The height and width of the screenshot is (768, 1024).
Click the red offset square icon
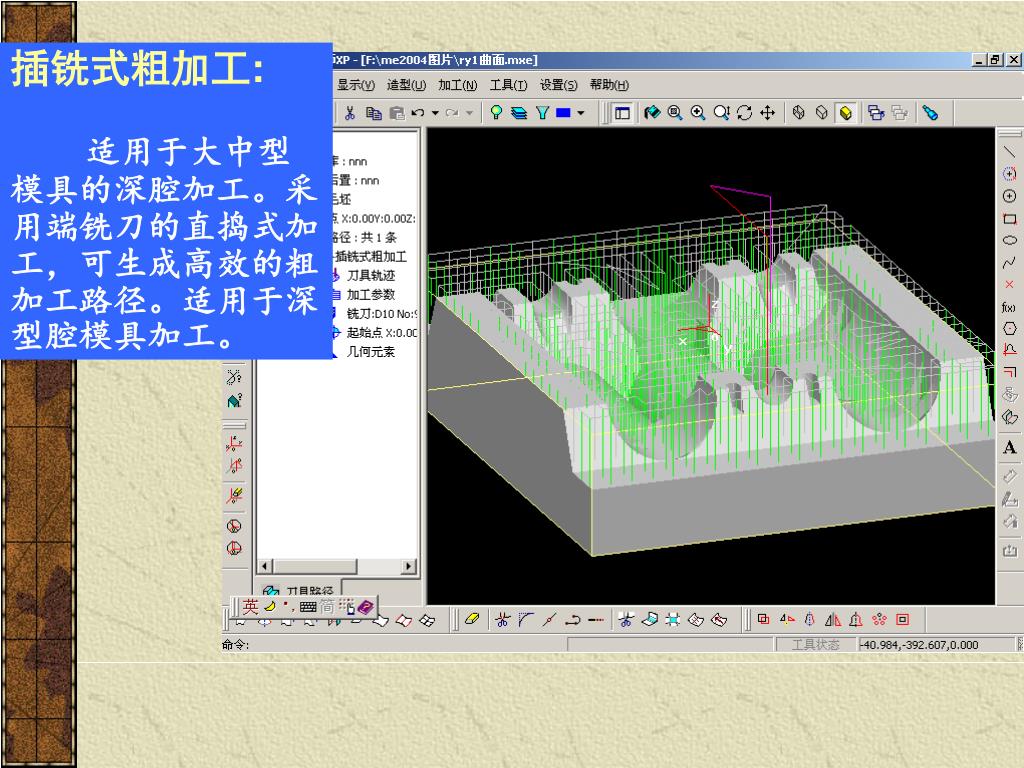click(x=903, y=619)
